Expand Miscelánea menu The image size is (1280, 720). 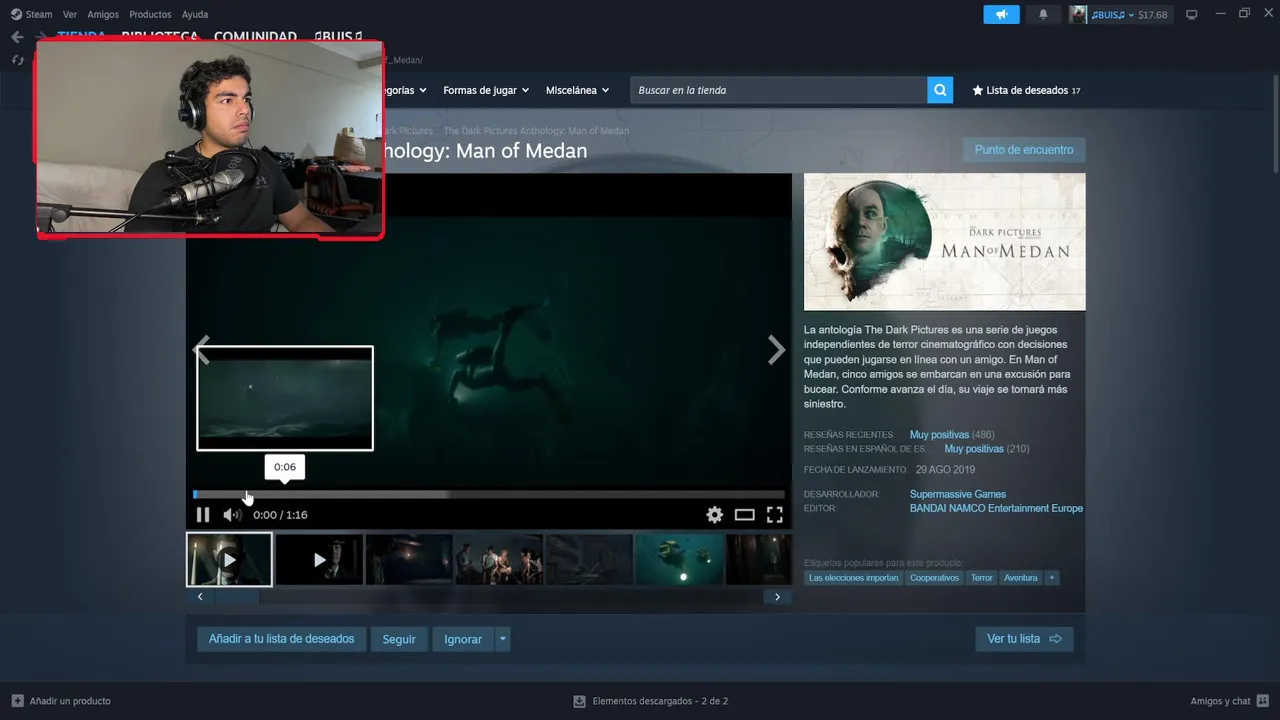577,90
